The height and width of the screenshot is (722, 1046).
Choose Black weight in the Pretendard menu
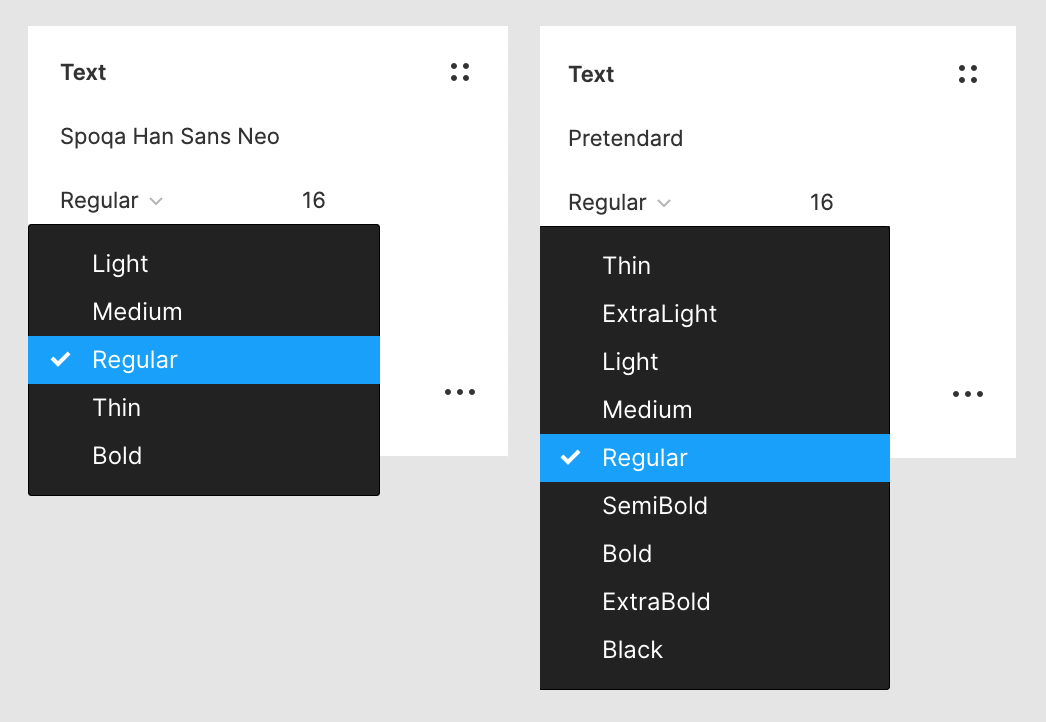click(632, 650)
